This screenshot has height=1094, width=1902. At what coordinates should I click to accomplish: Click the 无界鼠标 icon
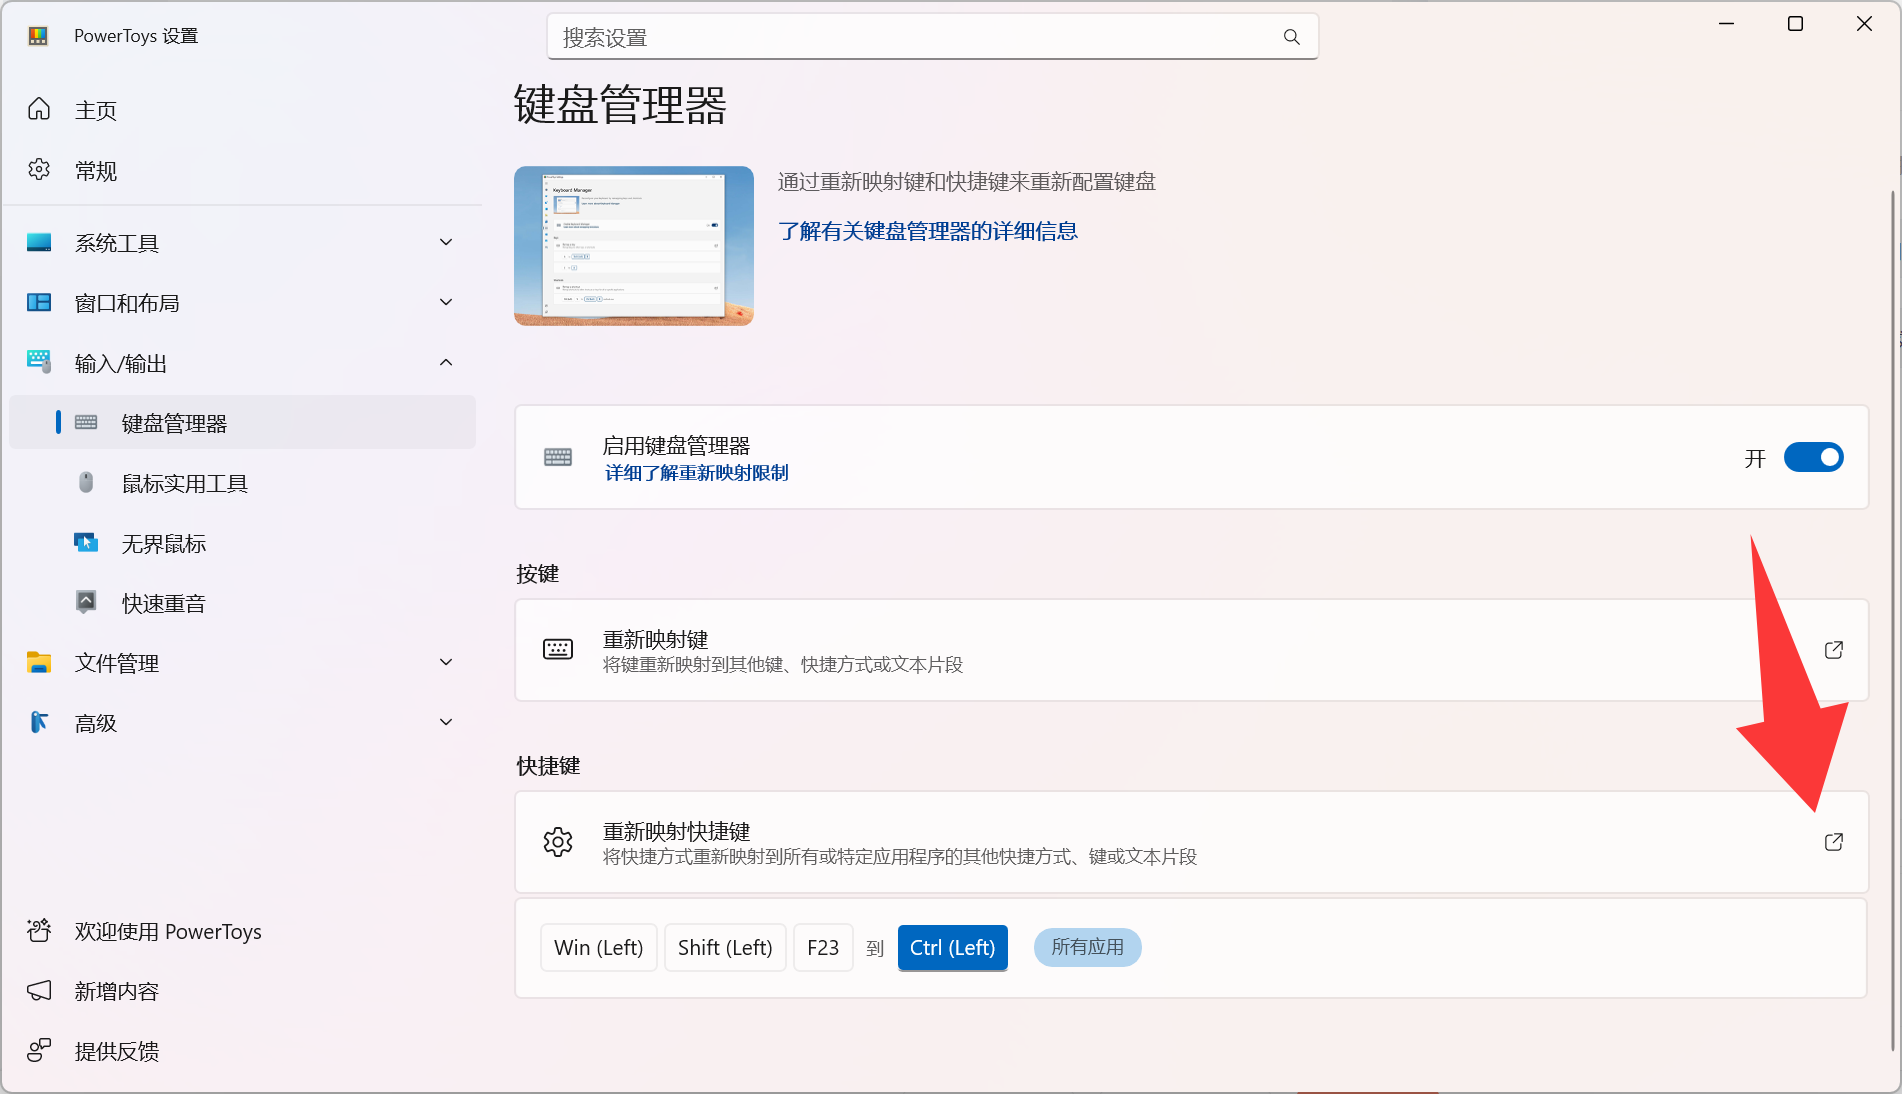(x=86, y=542)
